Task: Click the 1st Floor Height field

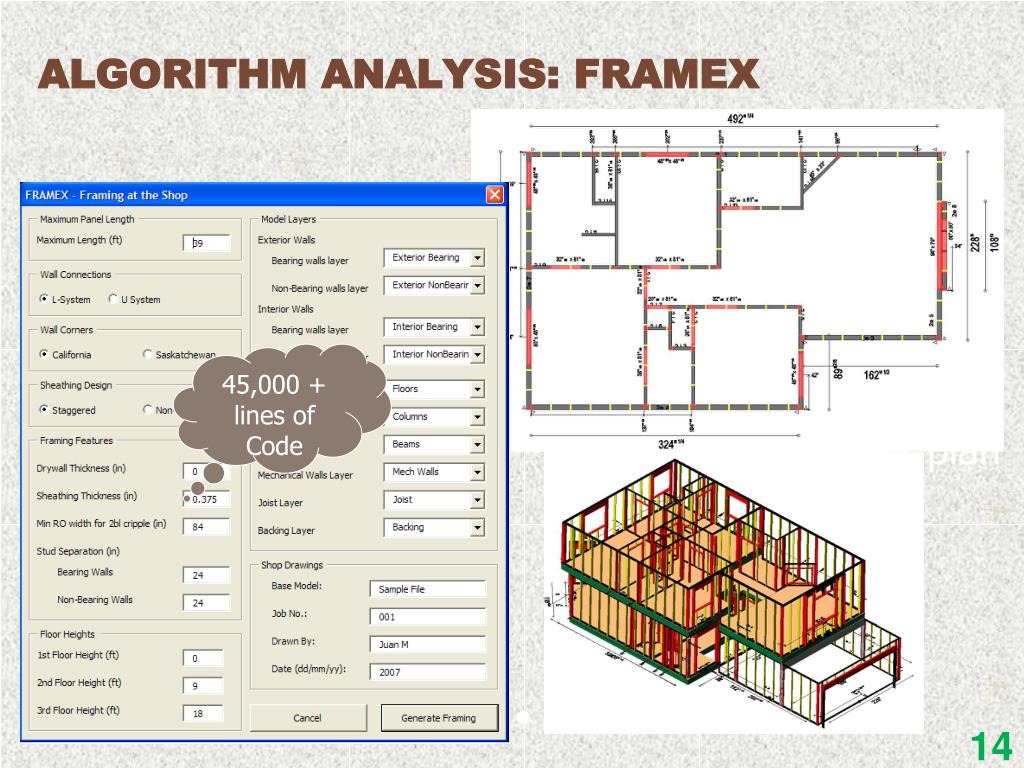Action: [x=203, y=658]
